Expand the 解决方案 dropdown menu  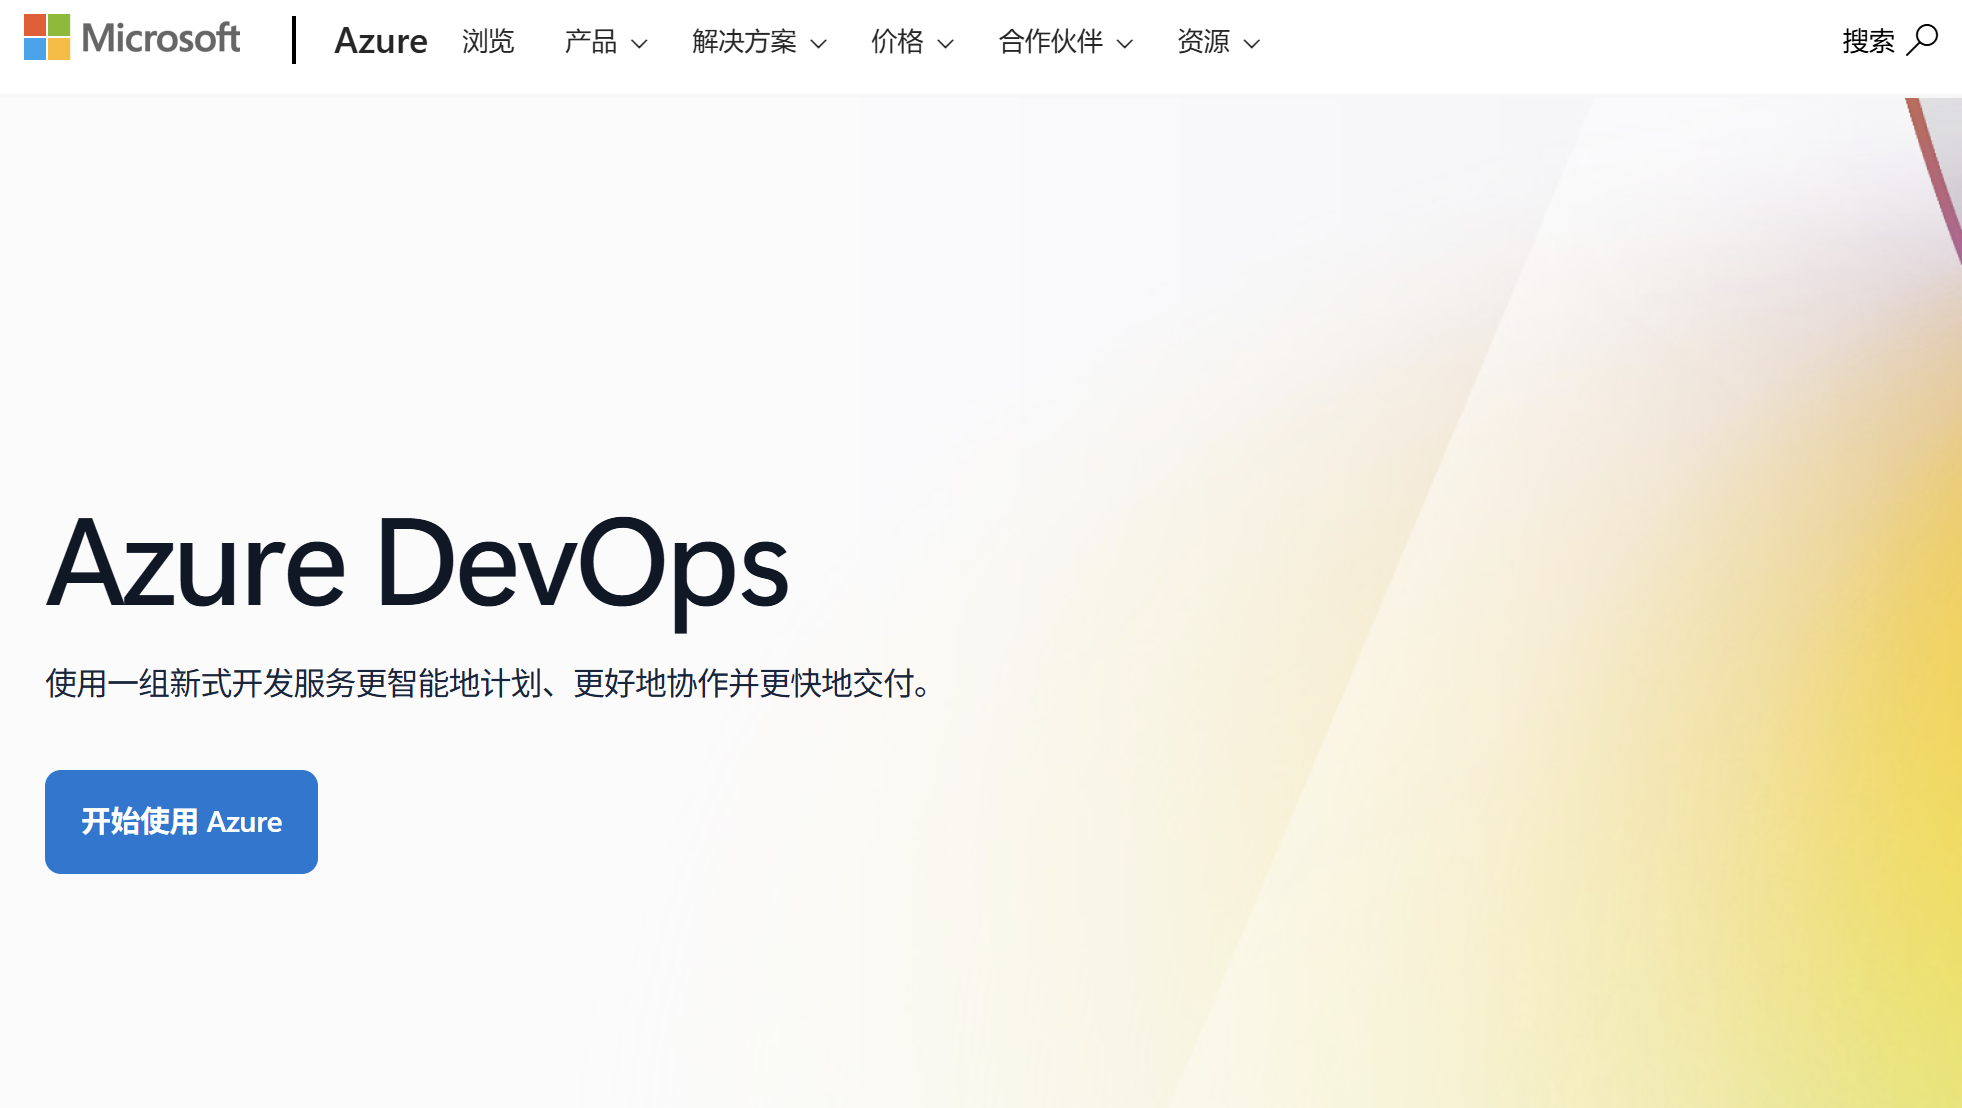[x=759, y=41]
